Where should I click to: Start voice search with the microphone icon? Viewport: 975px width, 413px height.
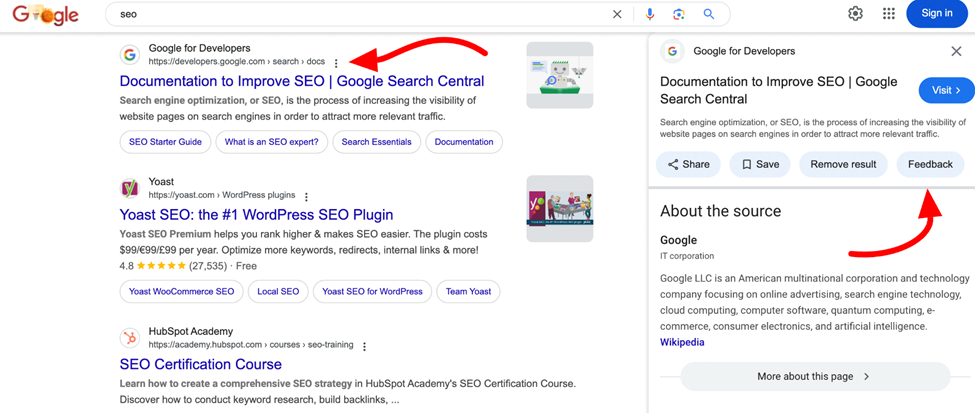click(650, 14)
